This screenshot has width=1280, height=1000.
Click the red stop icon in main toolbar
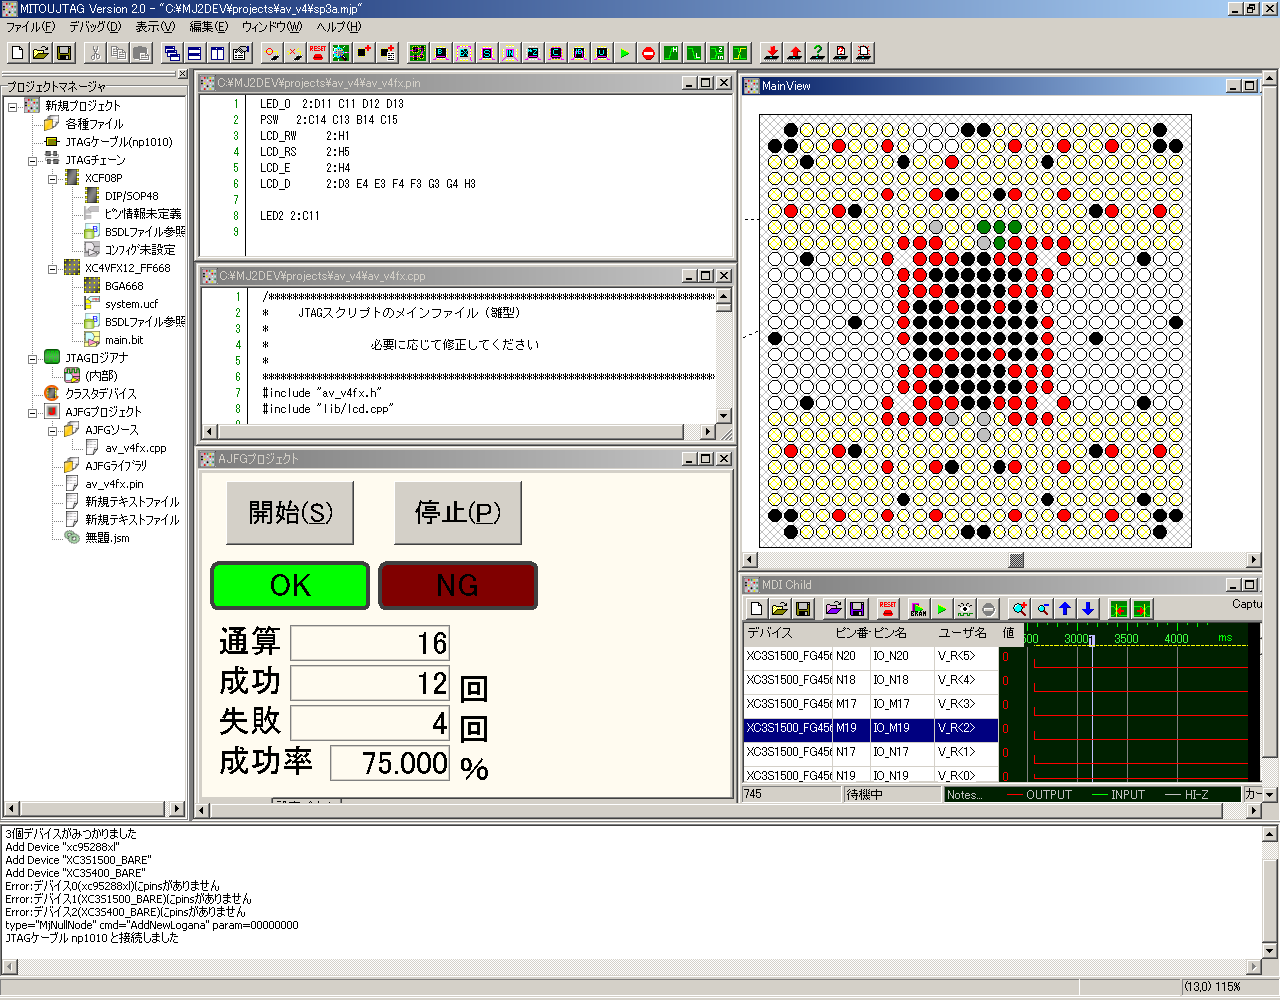click(648, 53)
